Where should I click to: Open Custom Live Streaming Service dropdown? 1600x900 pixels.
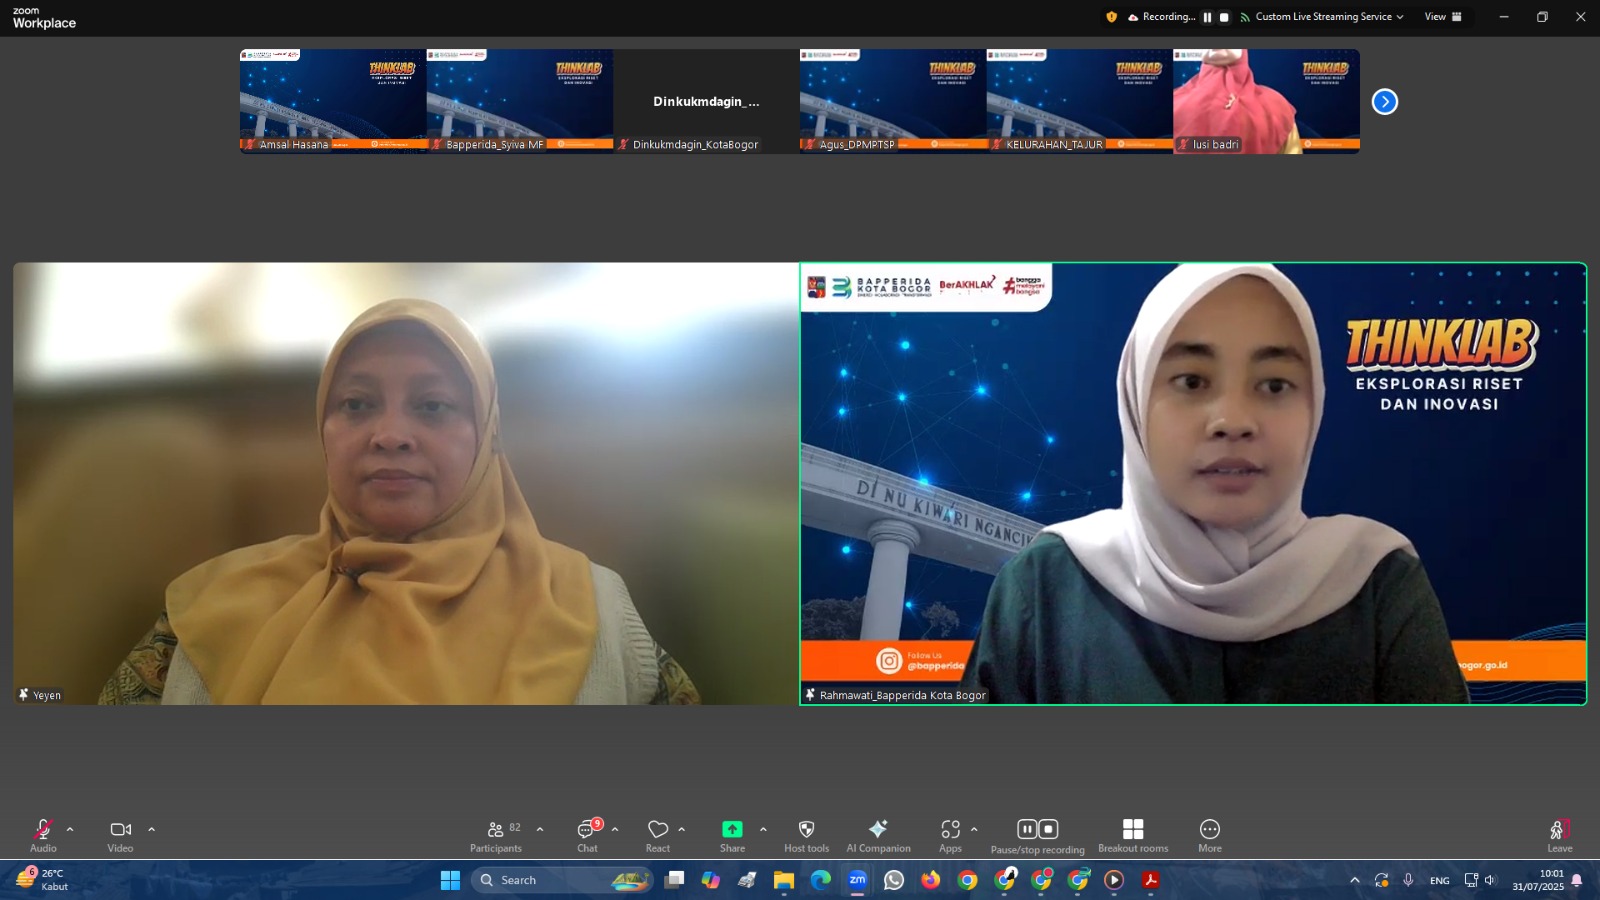pos(1322,17)
